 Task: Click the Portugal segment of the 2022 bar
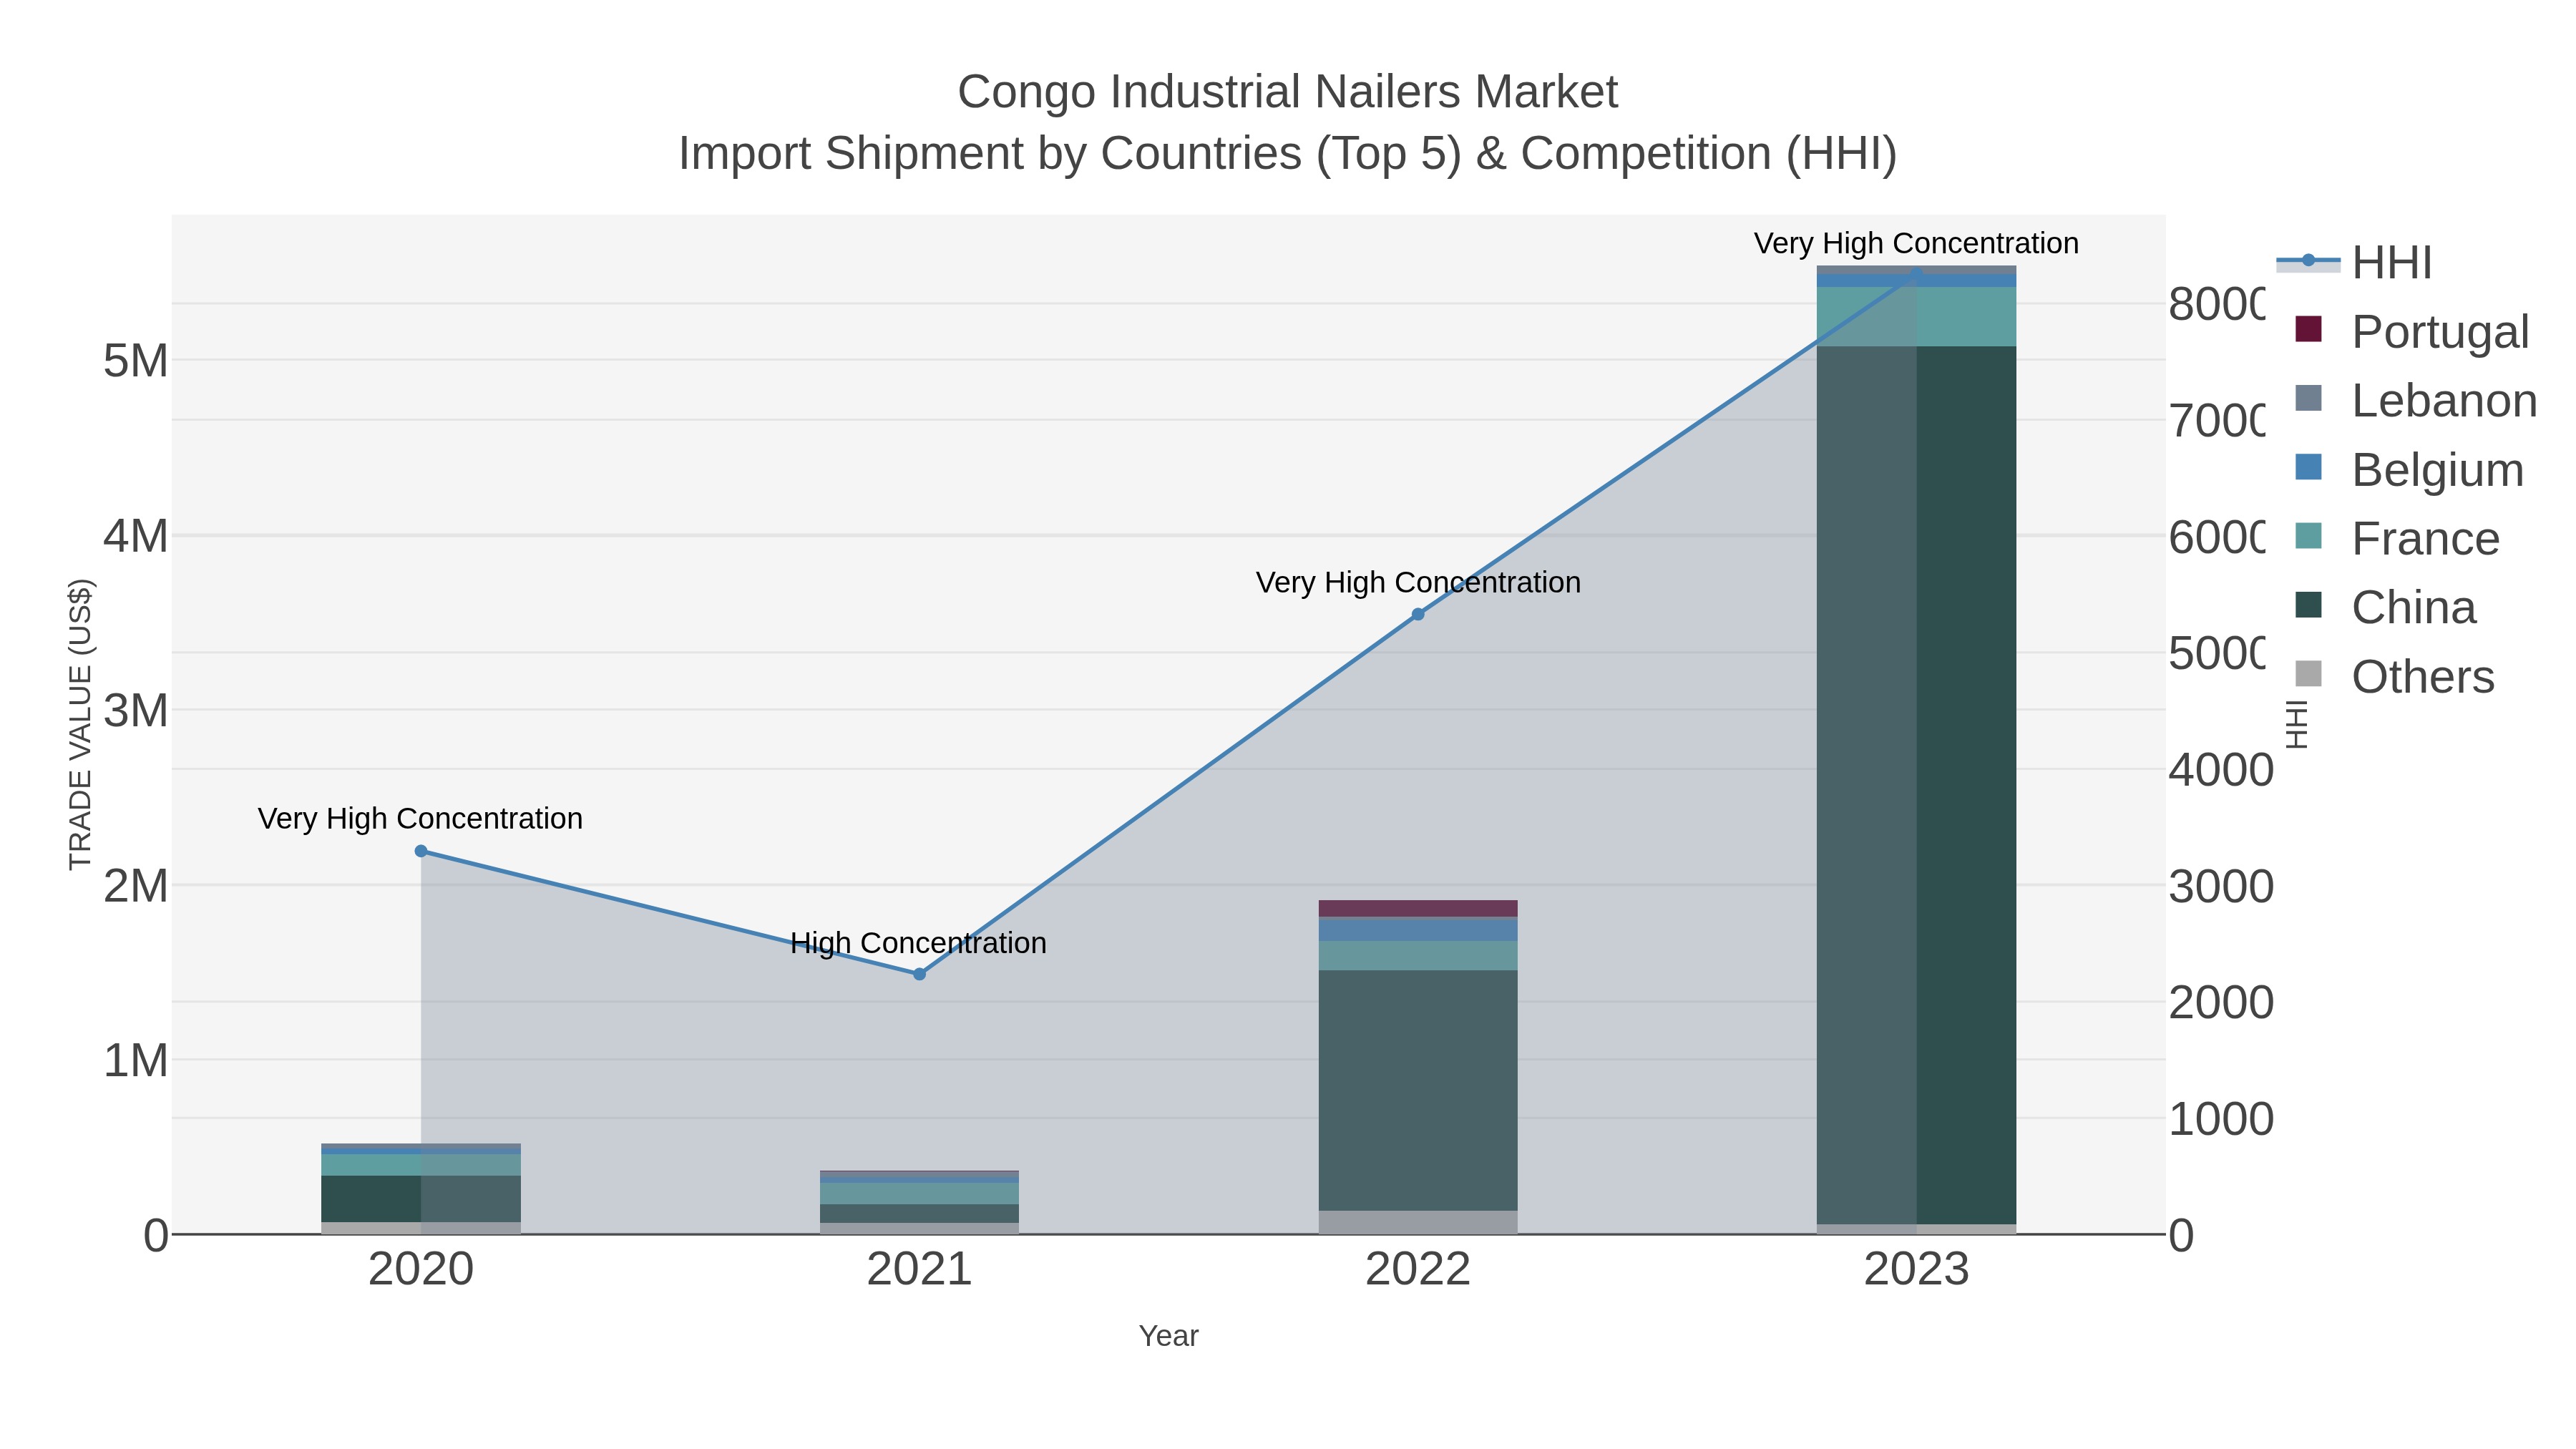point(1418,908)
